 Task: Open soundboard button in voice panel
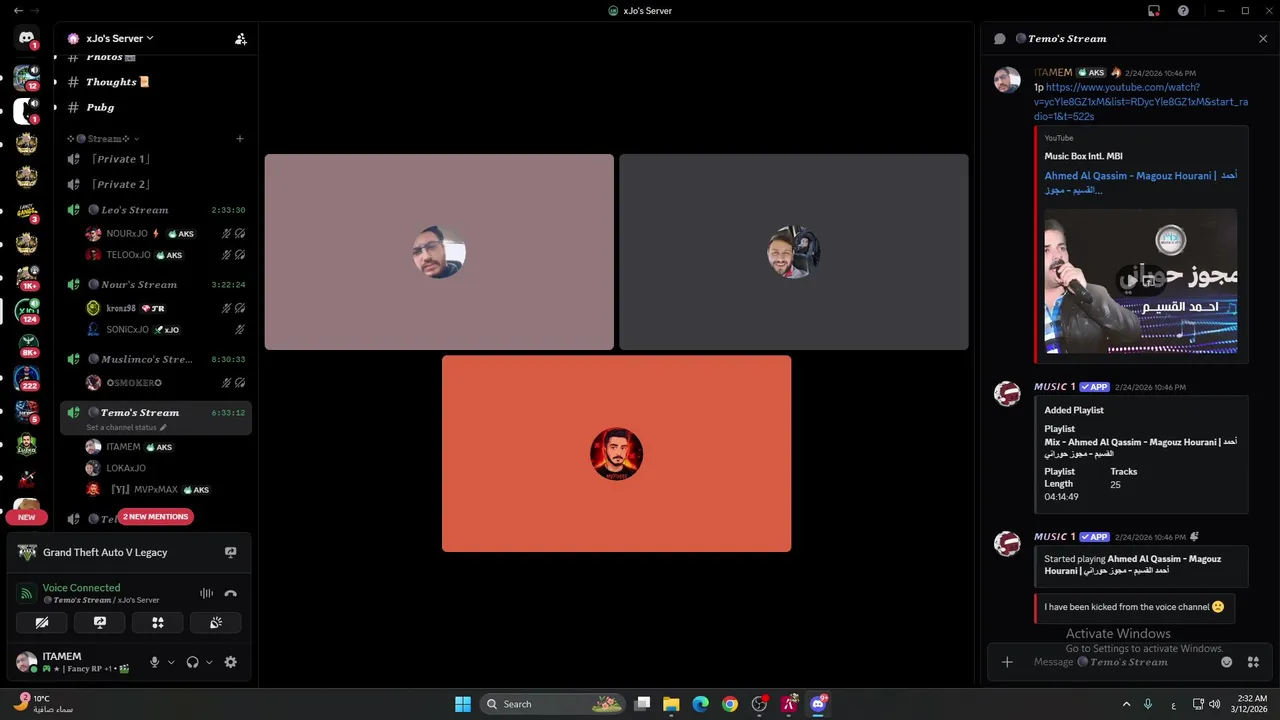(x=216, y=622)
